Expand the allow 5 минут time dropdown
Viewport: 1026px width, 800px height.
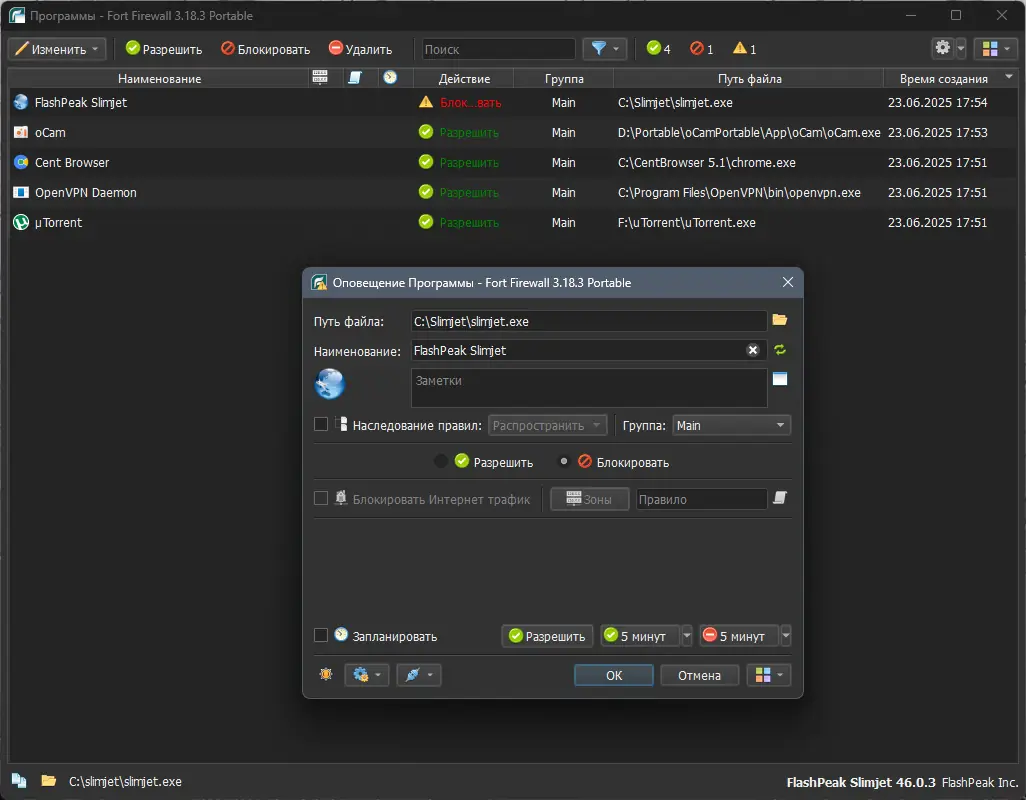pos(686,636)
